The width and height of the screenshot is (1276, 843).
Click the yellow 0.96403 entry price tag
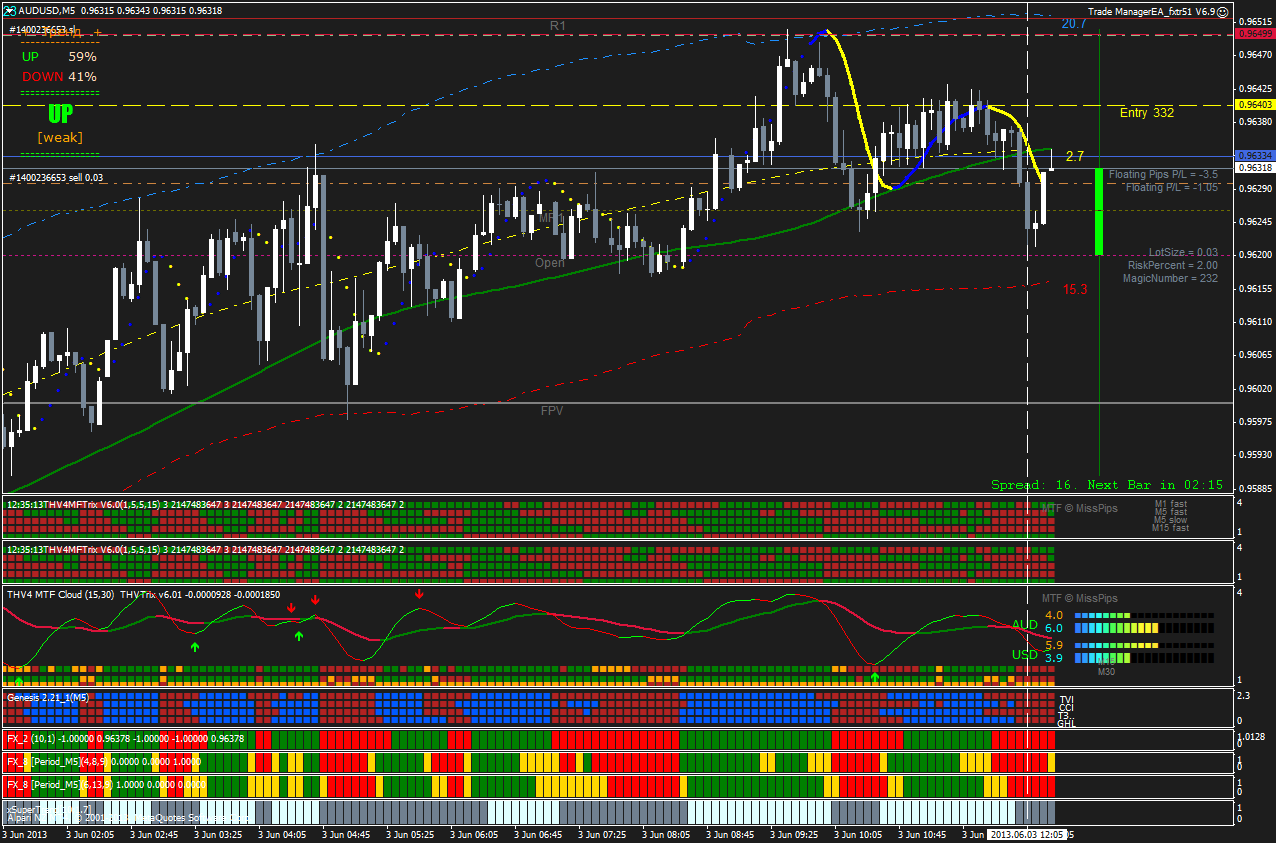(x=1254, y=105)
